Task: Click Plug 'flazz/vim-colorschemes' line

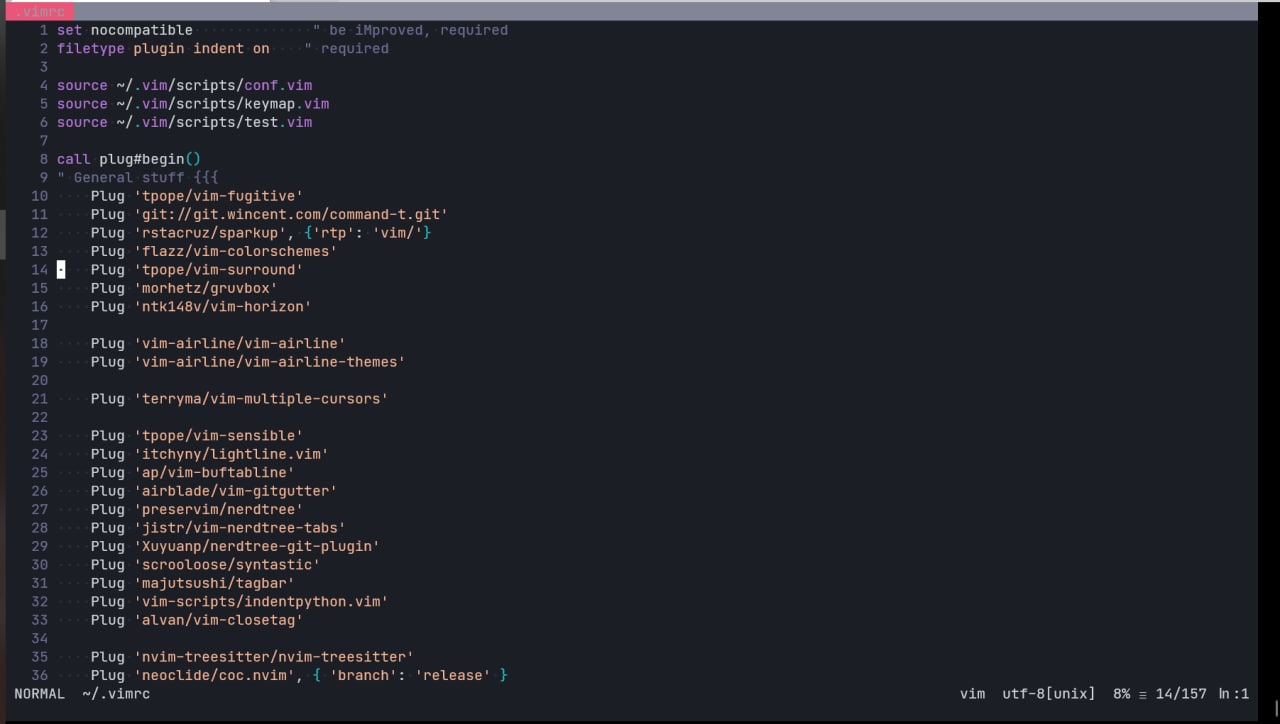Action: (214, 251)
